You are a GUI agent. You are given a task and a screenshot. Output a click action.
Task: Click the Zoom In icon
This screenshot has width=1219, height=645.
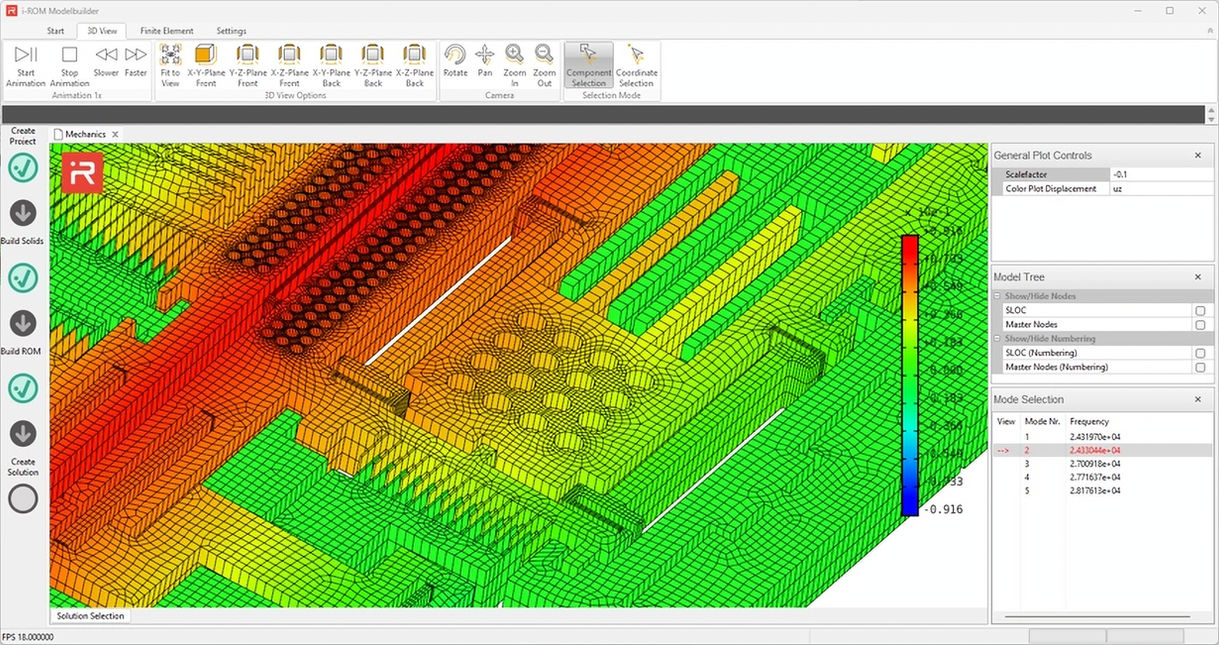click(514, 54)
